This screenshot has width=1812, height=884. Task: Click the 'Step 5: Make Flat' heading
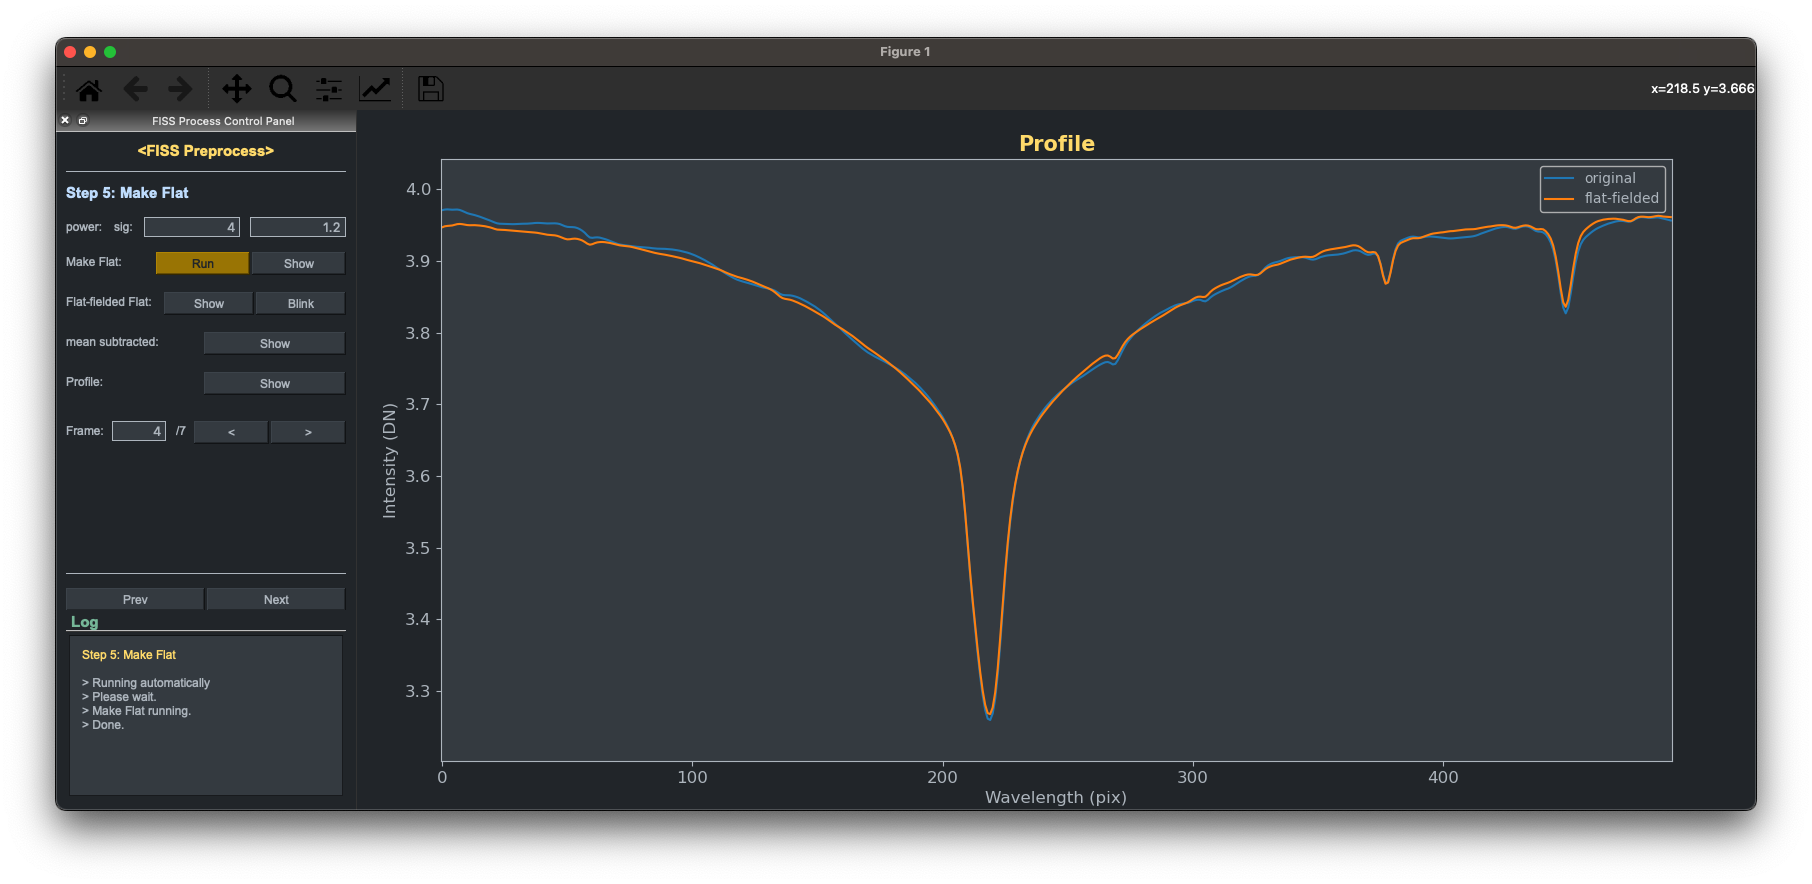click(127, 193)
